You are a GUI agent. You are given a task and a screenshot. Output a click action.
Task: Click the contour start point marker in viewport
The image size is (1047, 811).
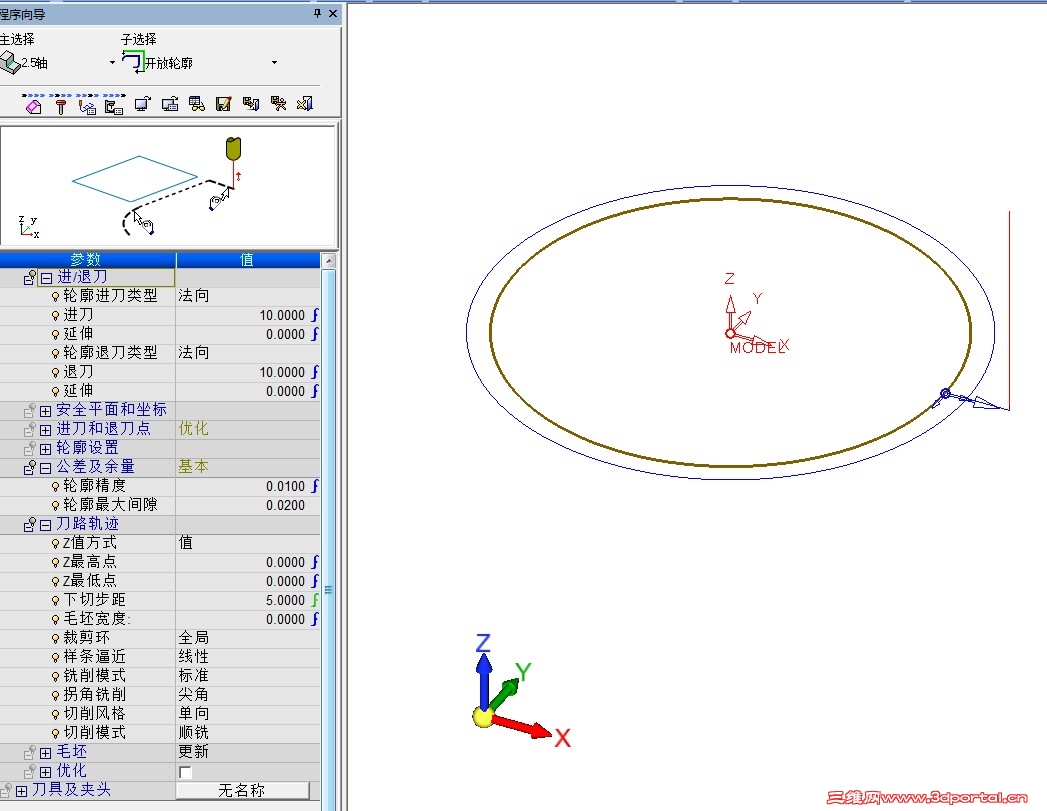tap(946, 394)
